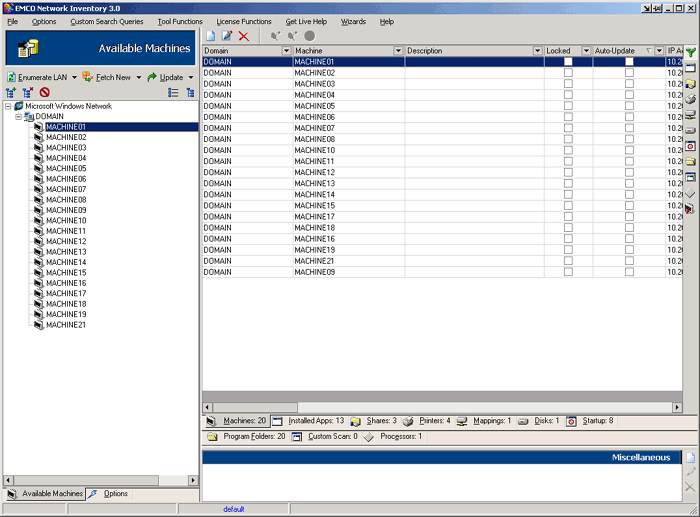Toggle Auto-Update checkbox for MACHINE07
The height and width of the screenshot is (517, 700).
pyautogui.click(x=629, y=128)
